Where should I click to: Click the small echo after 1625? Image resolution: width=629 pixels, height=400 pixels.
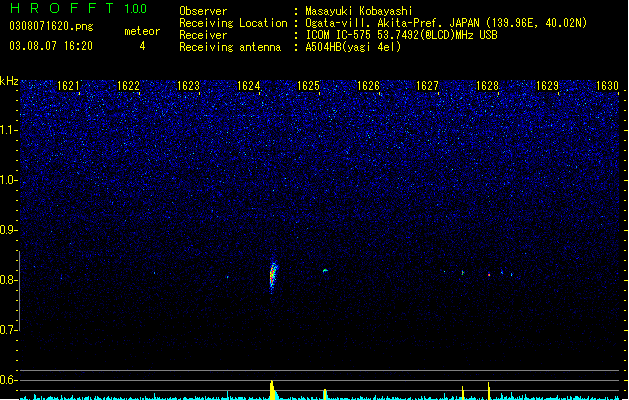tap(325, 271)
